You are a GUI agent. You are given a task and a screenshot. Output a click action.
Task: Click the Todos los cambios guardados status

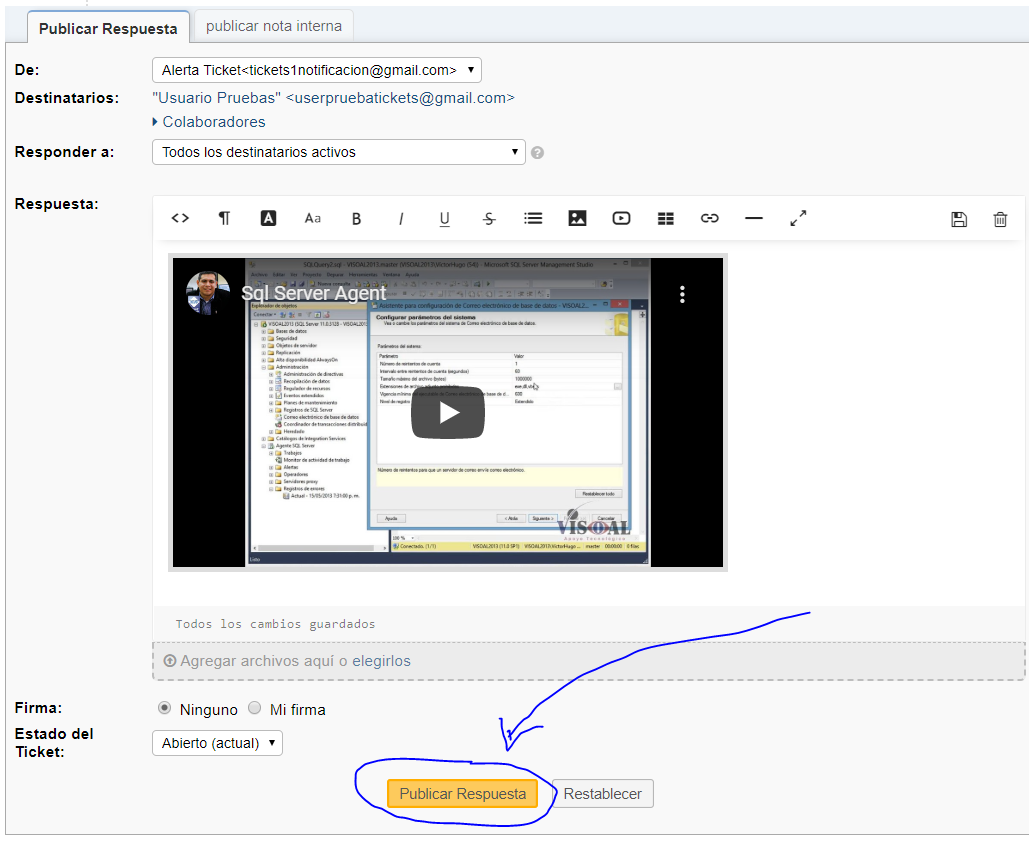[275, 624]
